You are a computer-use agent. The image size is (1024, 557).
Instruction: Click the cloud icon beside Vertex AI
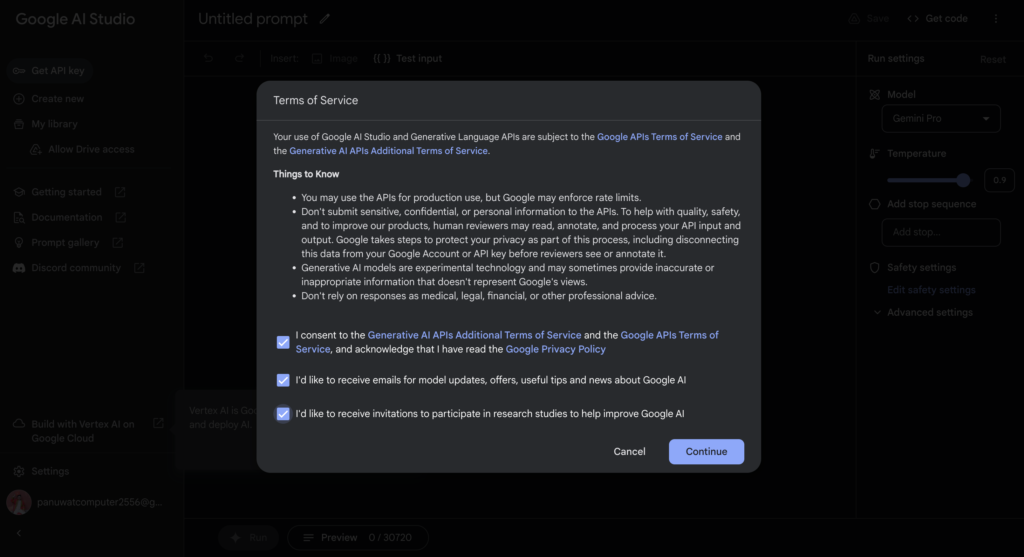[19, 424]
